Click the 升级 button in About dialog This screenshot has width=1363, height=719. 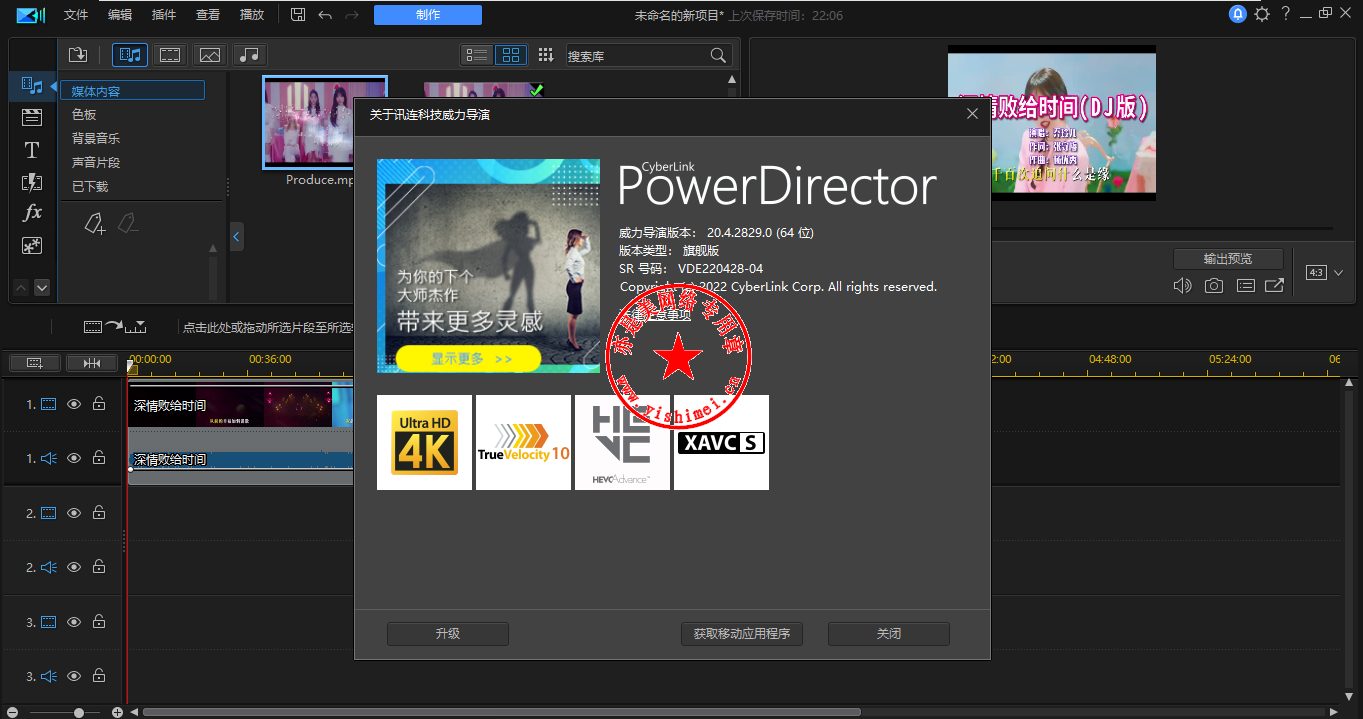click(x=448, y=634)
